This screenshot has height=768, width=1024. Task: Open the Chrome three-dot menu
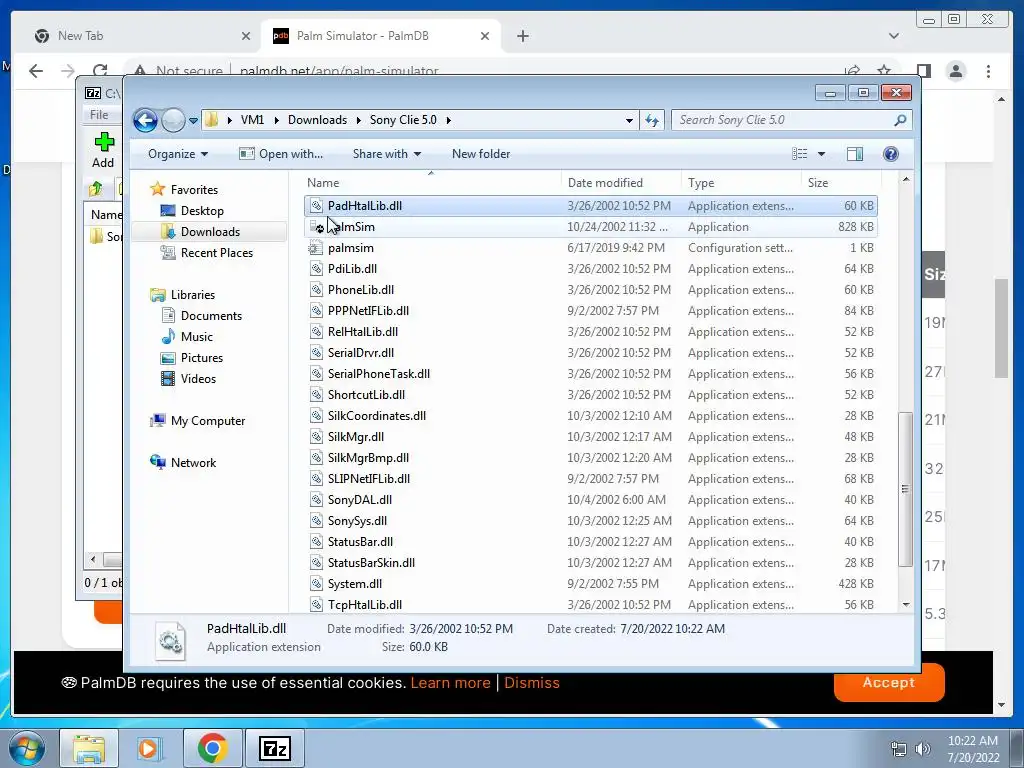[x=988, y=71]
